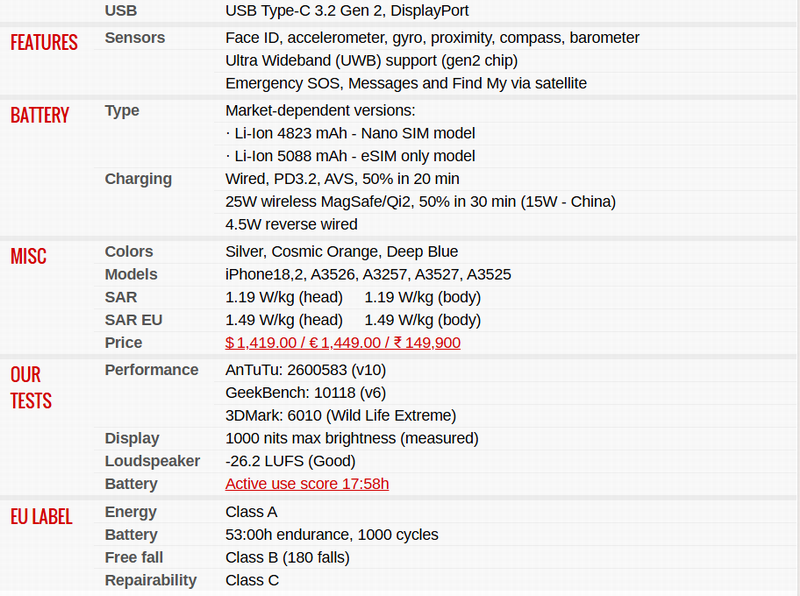This screenshot has height=596, width=800.
Task: Click the USB spec label
Action: coord(121,10)
